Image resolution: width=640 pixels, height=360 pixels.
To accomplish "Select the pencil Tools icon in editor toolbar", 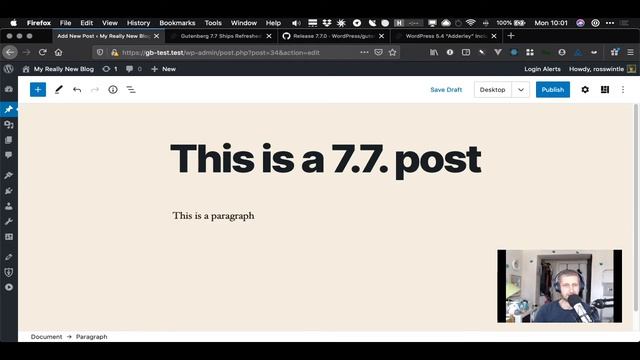I will [58, 89].
